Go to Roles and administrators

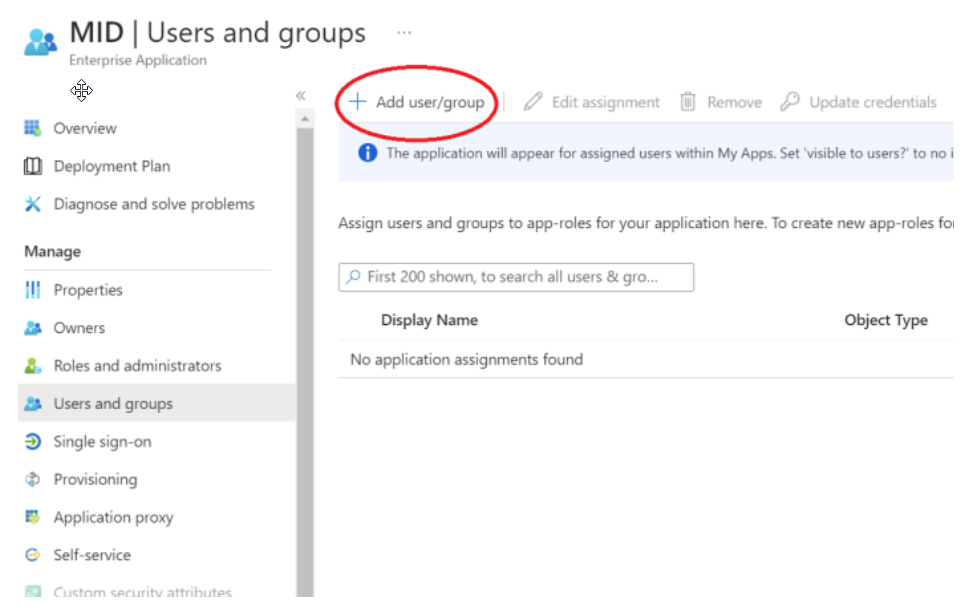point(137,366)
